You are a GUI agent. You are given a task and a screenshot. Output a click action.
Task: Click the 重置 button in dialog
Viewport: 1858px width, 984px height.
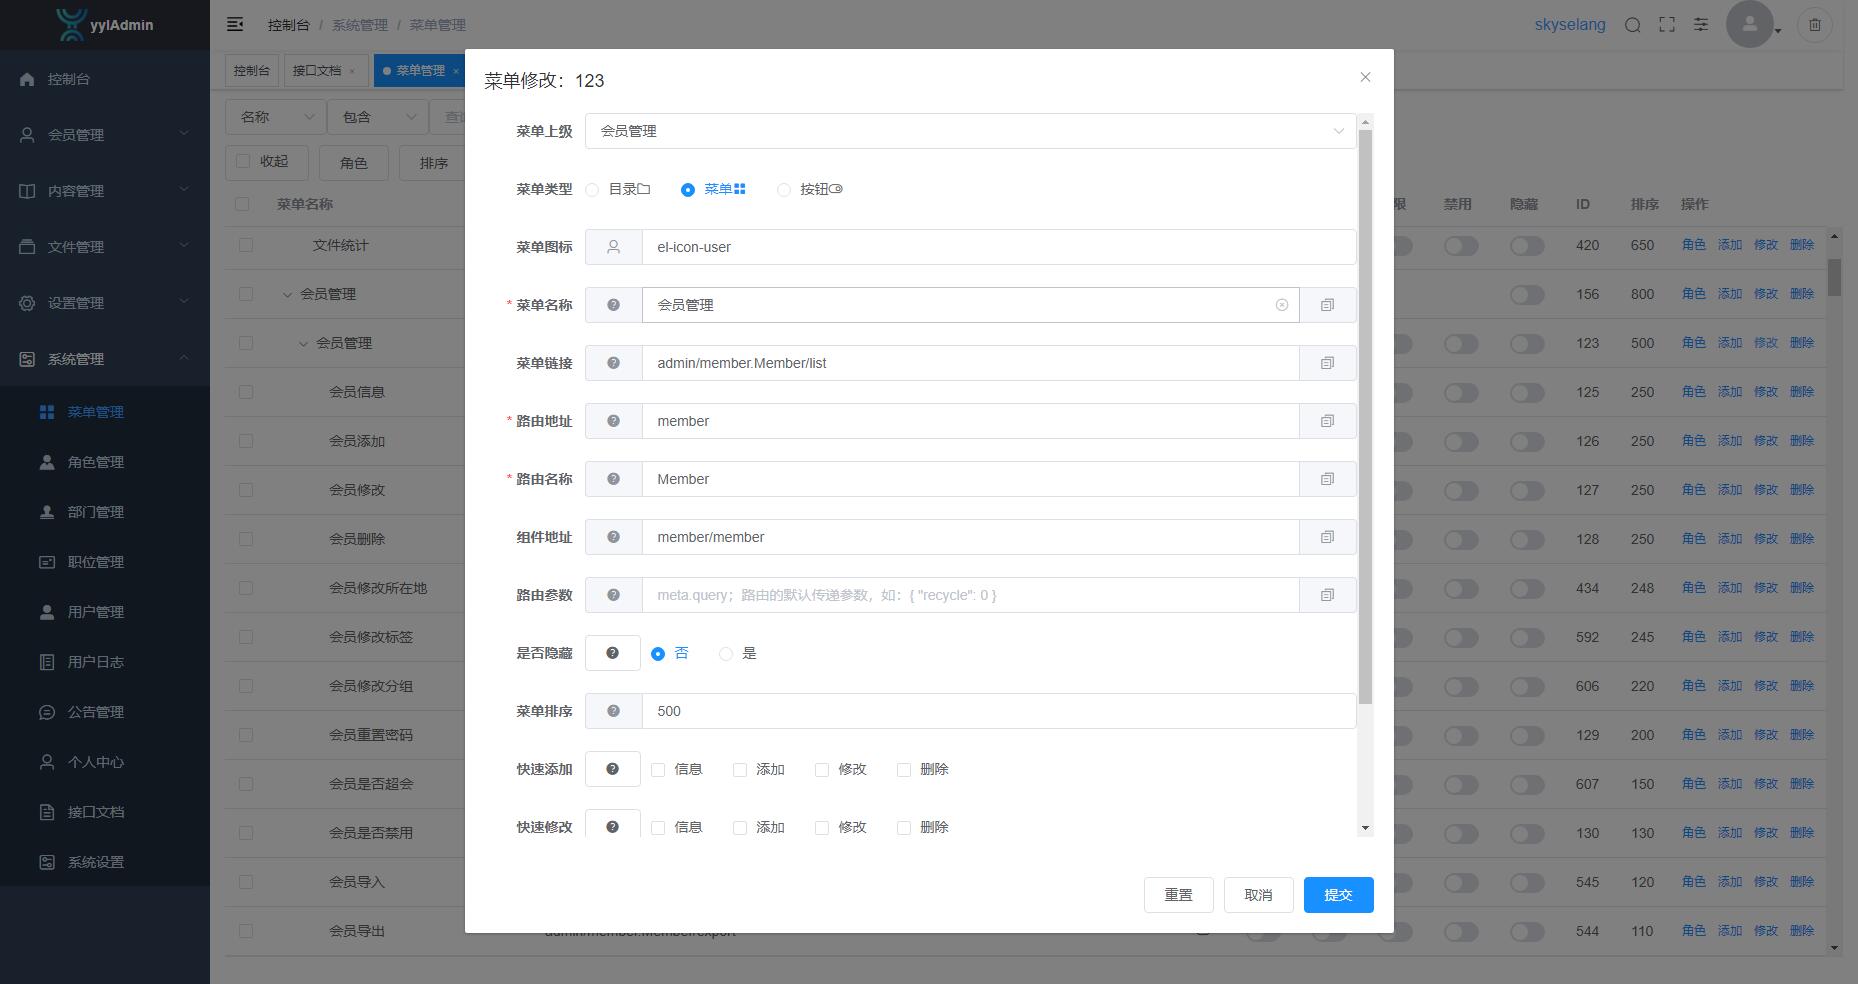tap(1178, 895)
